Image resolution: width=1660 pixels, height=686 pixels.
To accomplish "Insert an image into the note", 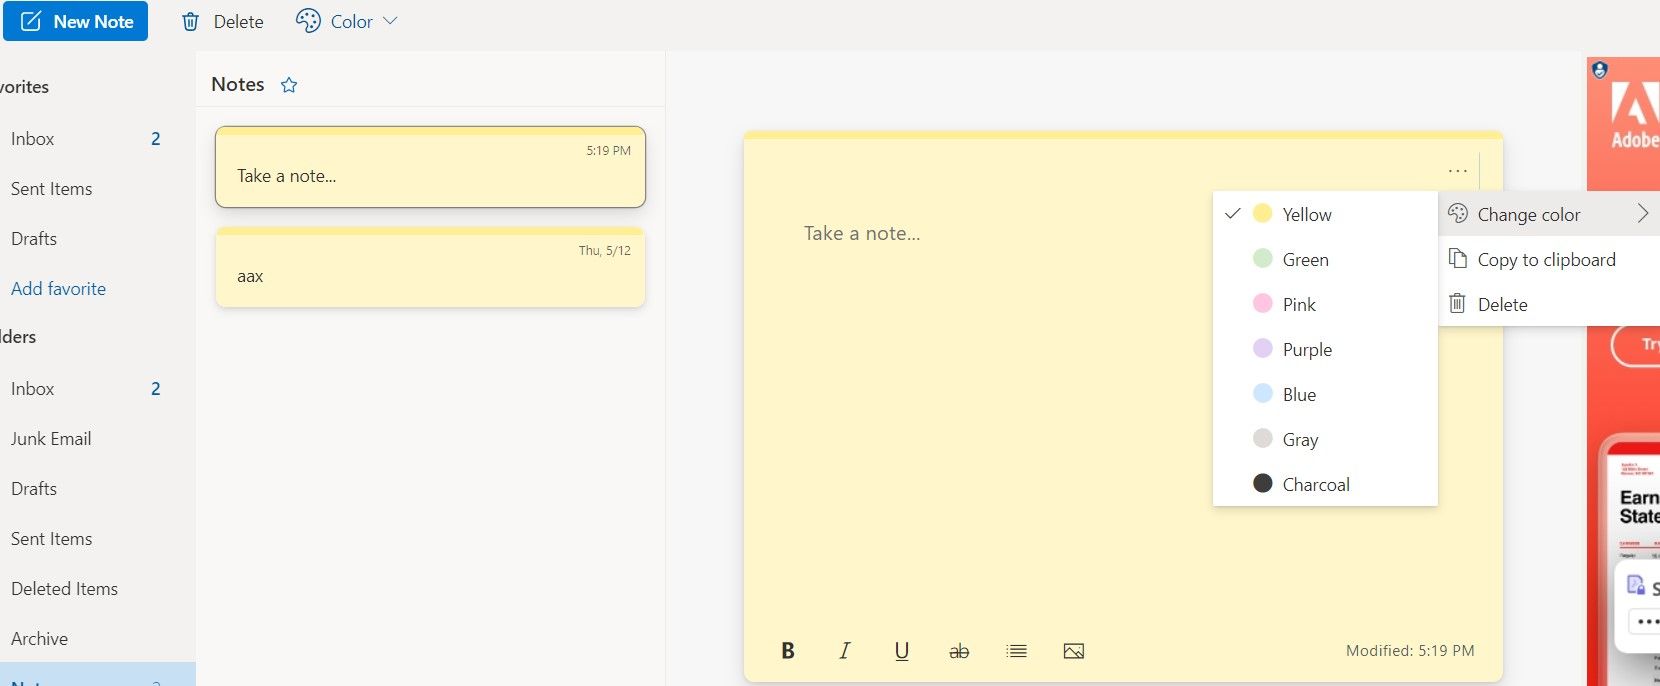I will click(x=1074, y=651).
